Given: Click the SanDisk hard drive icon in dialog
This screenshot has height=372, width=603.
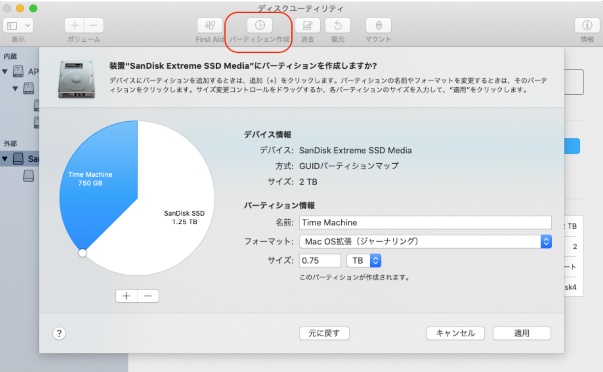Looking at the screenshot, I should [77, 79].
